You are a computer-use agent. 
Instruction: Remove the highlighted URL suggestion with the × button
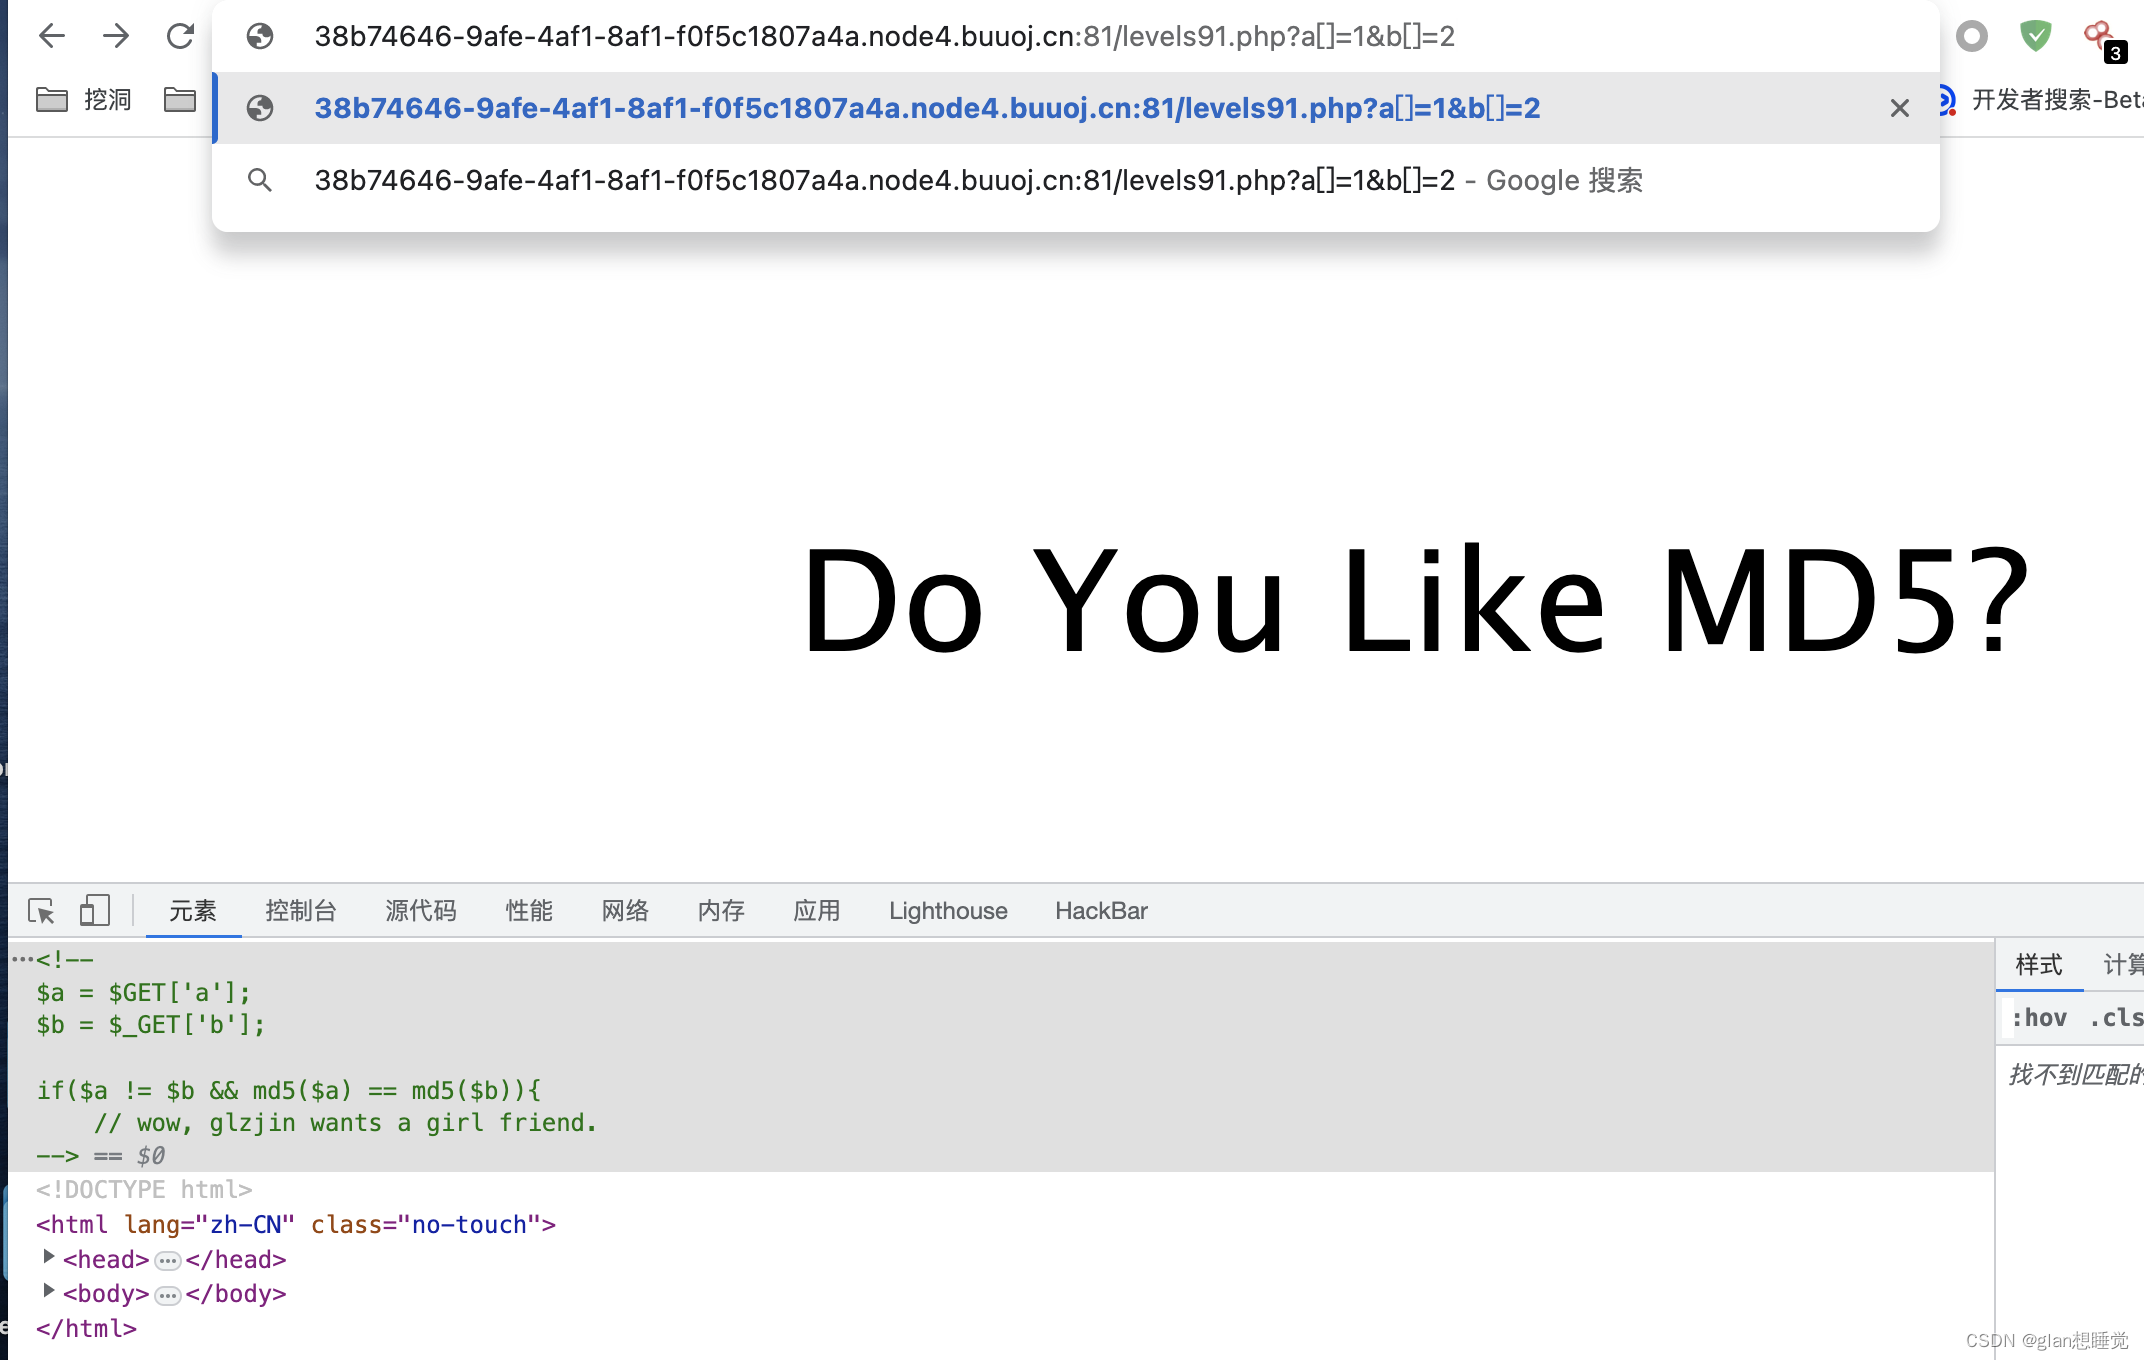1899,107
